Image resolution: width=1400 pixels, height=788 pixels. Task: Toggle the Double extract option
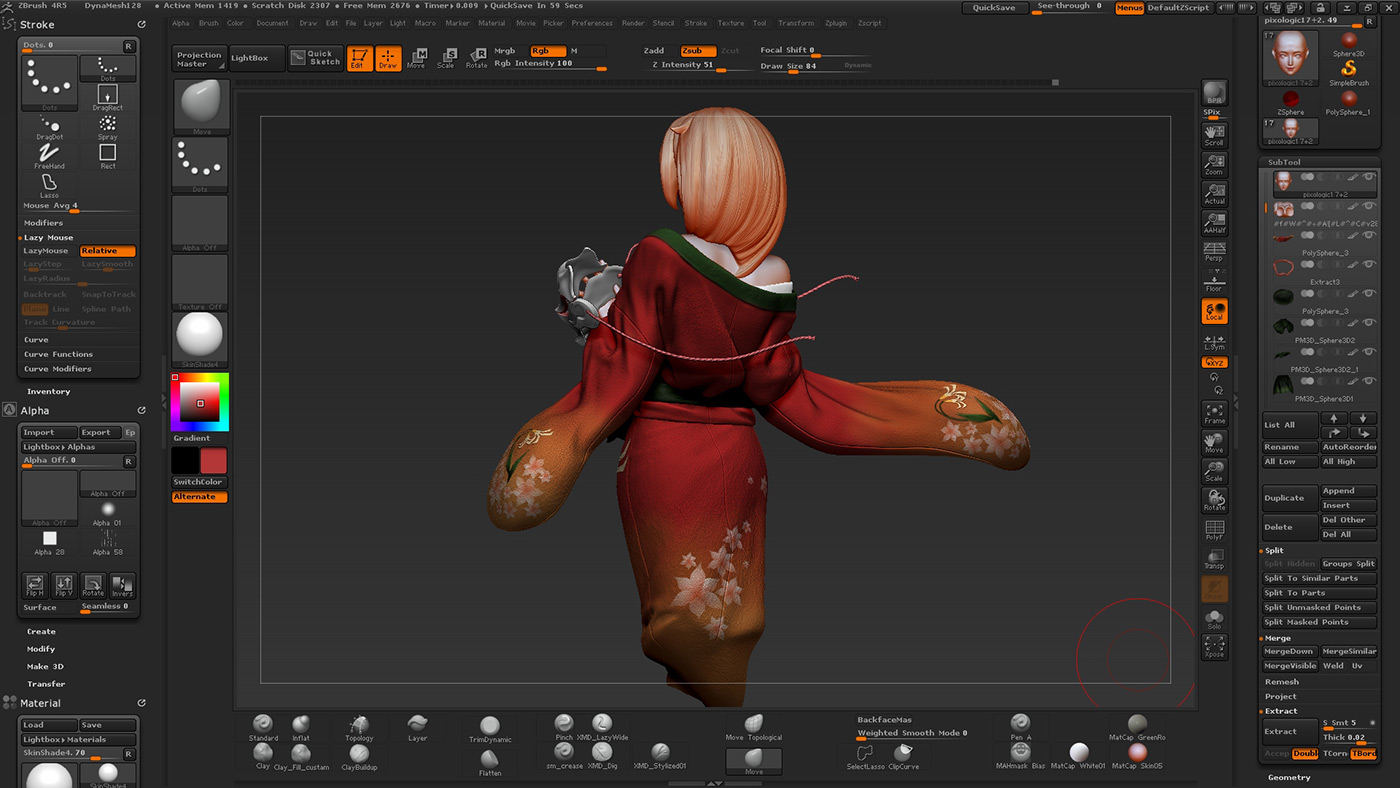(x=1305, y=754)
